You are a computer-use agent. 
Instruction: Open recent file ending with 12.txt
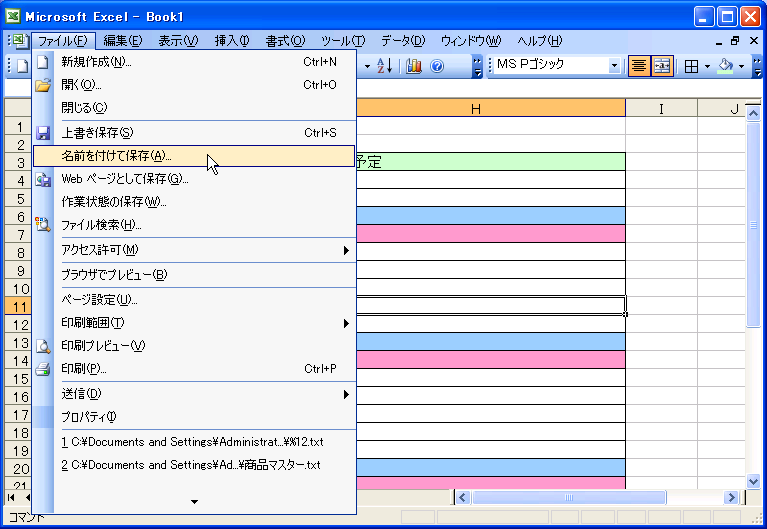click(x=194, y=442)
